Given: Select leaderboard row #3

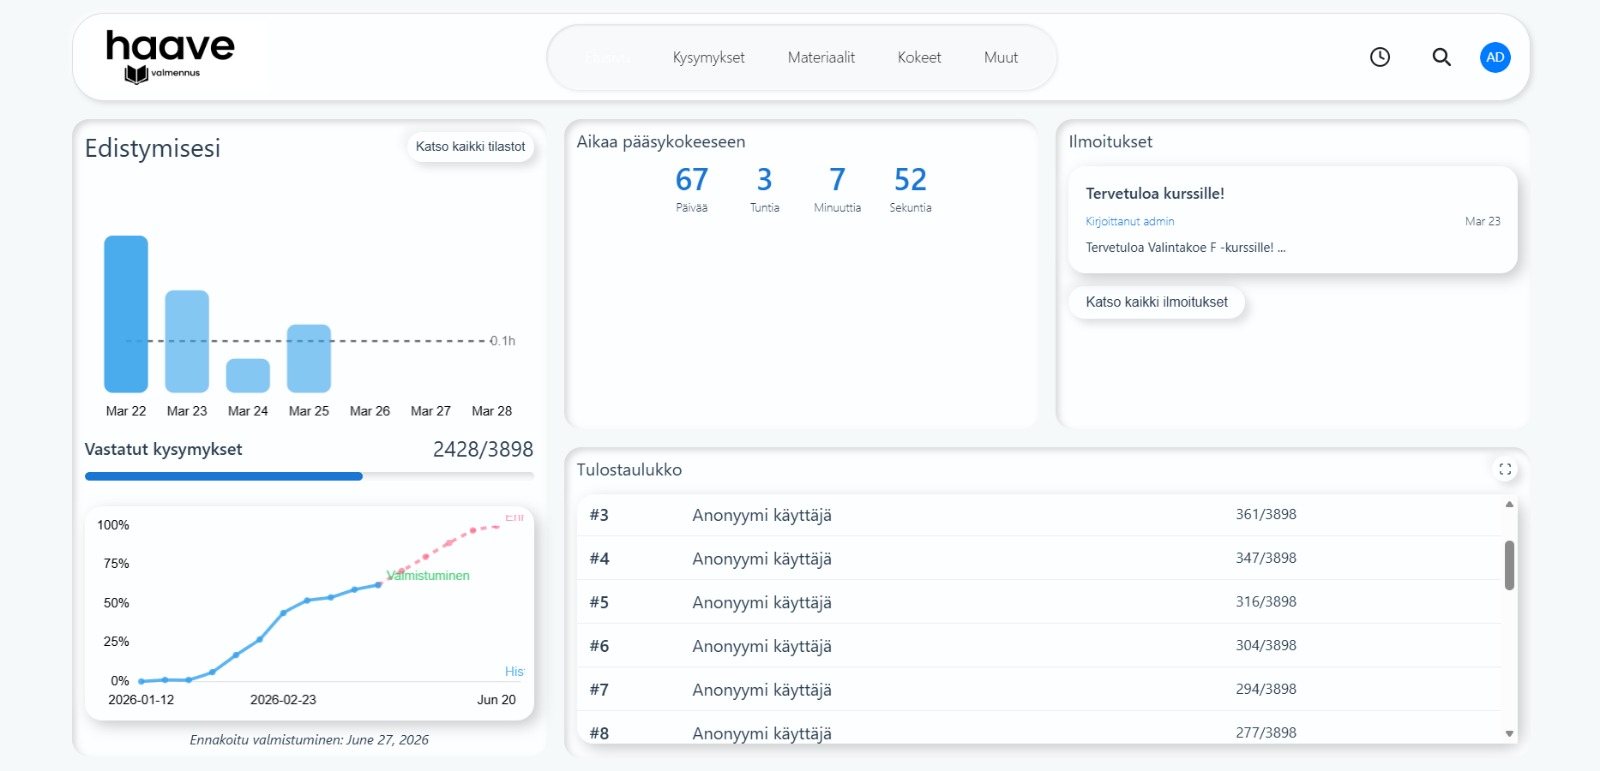Looking at the screenshot, I should [1039, 515].
